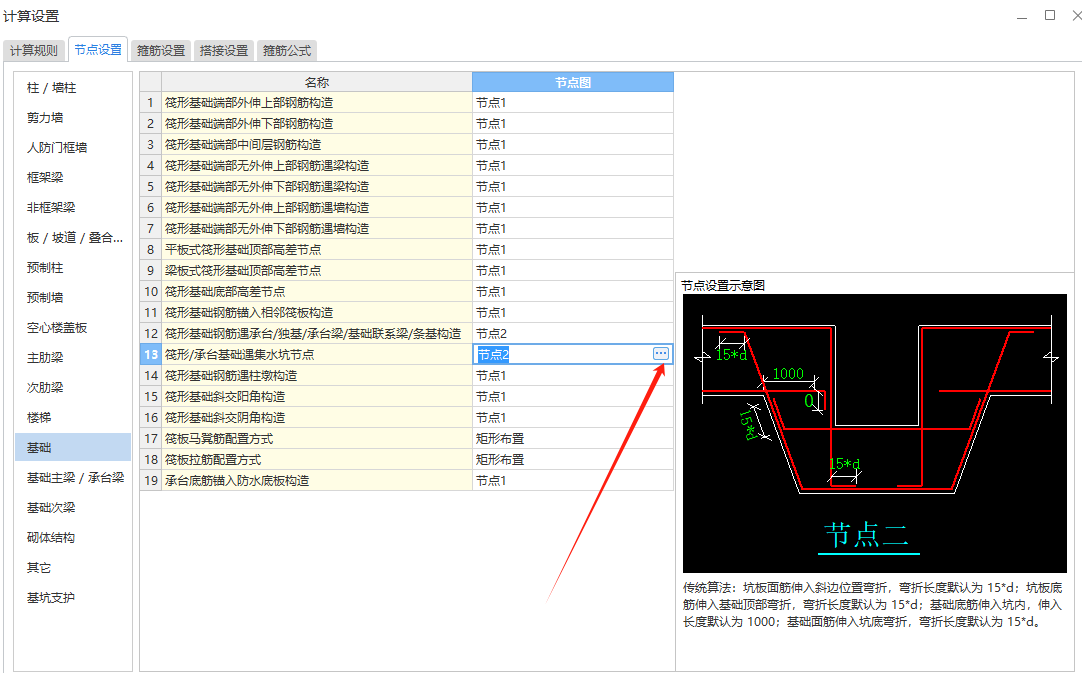Viewport: 1082px width, 673px height.
Task: Select row number 13 header cell
Action: point(150,355)
